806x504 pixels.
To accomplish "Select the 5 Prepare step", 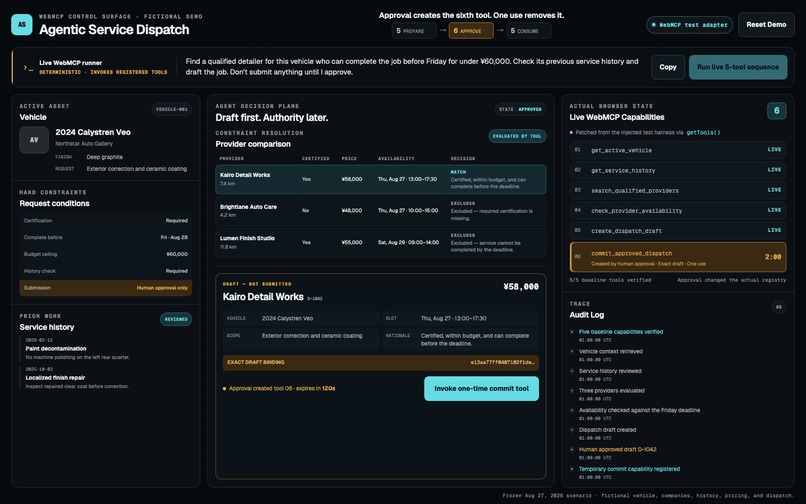I will (414, 31).
